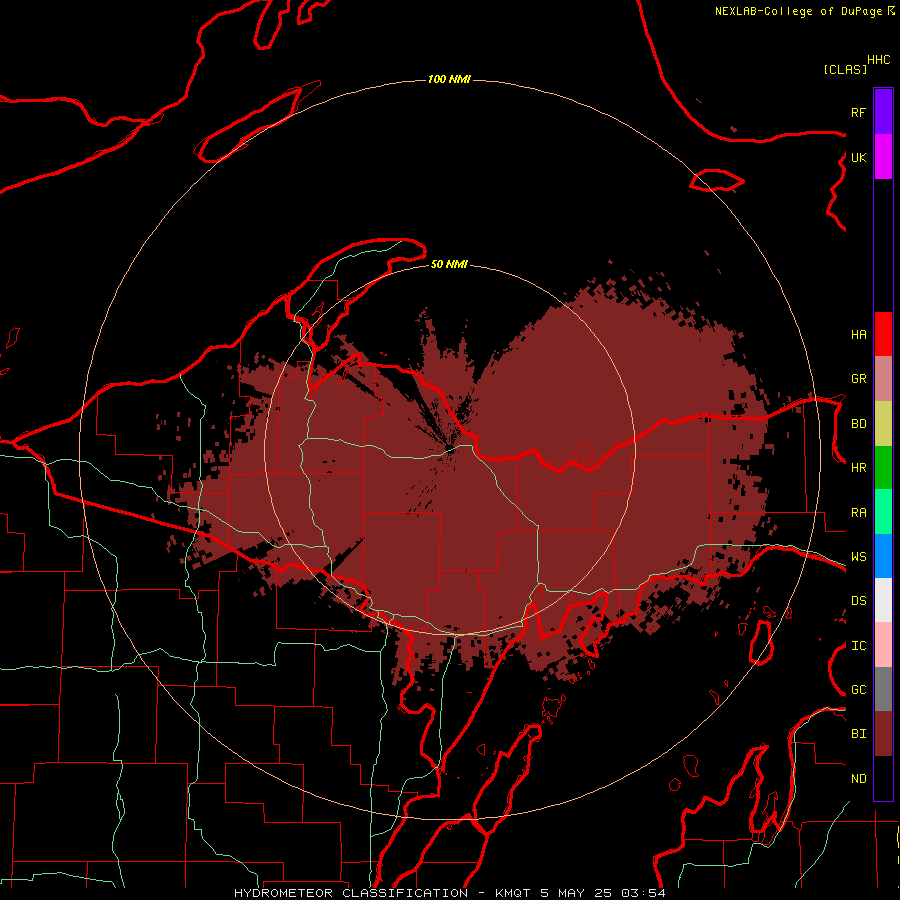Click the GC legend label

858,690
